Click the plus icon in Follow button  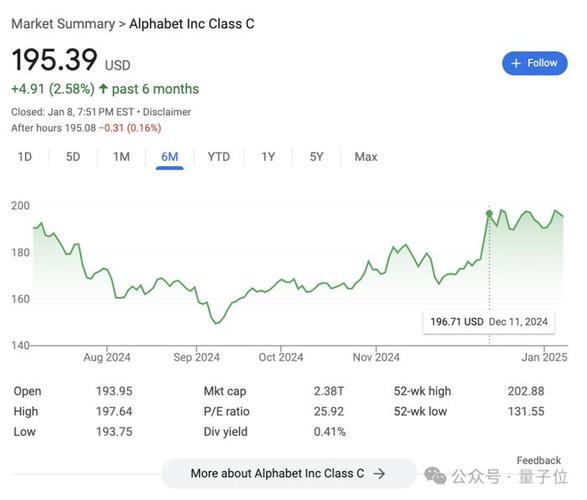(x=516, y=63)
